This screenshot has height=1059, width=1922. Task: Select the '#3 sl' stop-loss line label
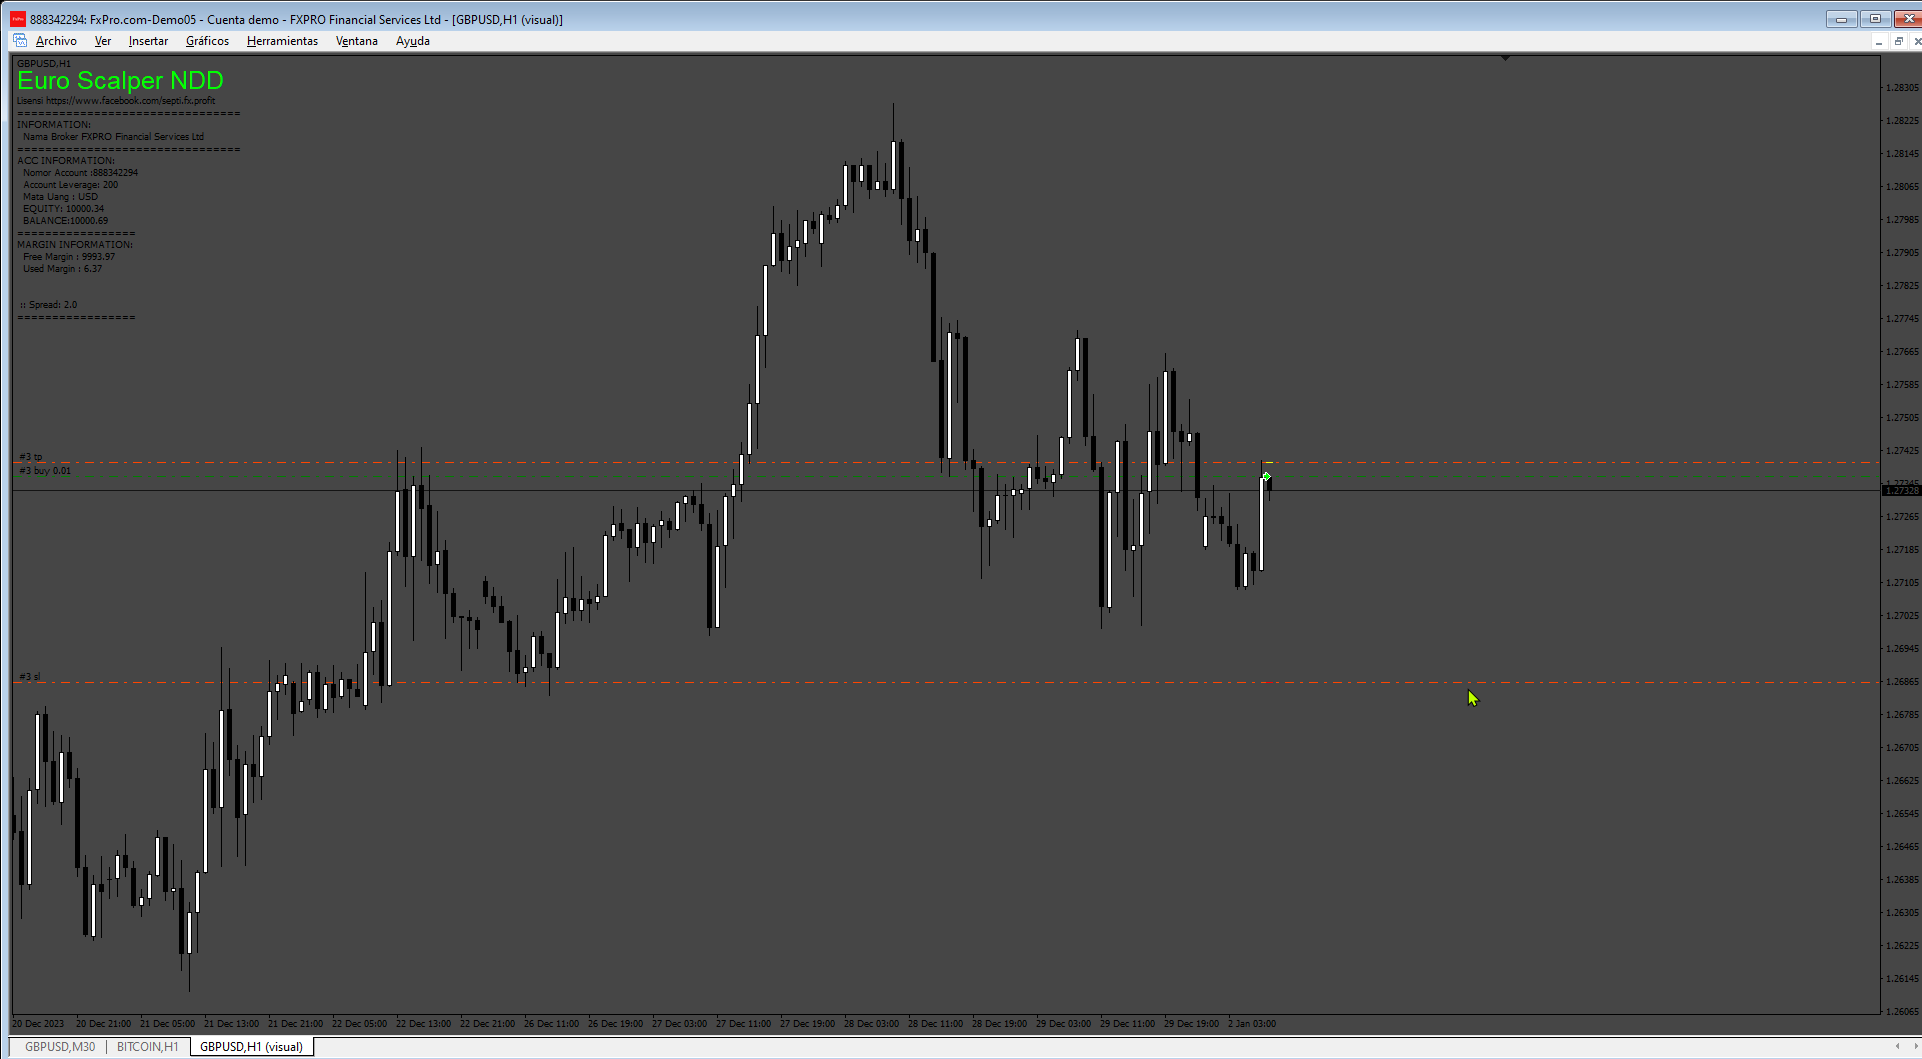coord(30,677)
